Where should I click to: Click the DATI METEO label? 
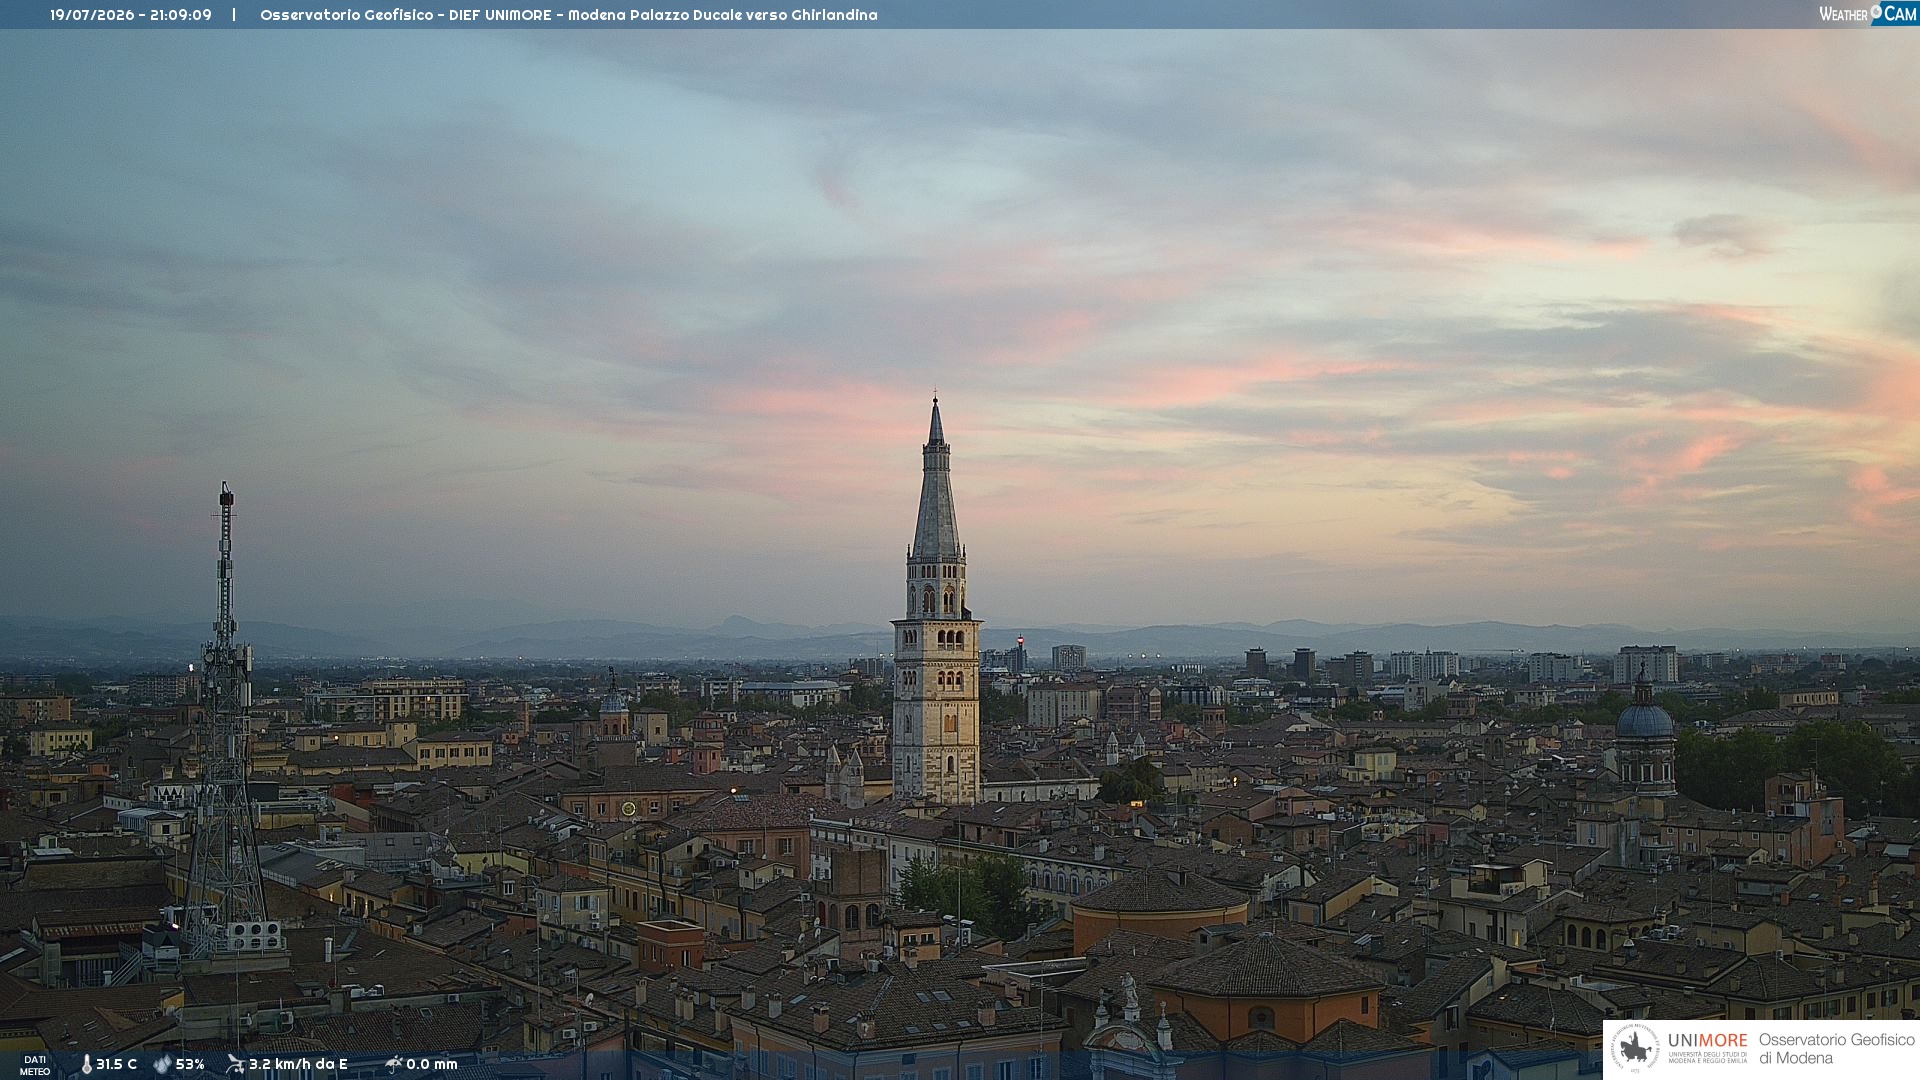35,1066
